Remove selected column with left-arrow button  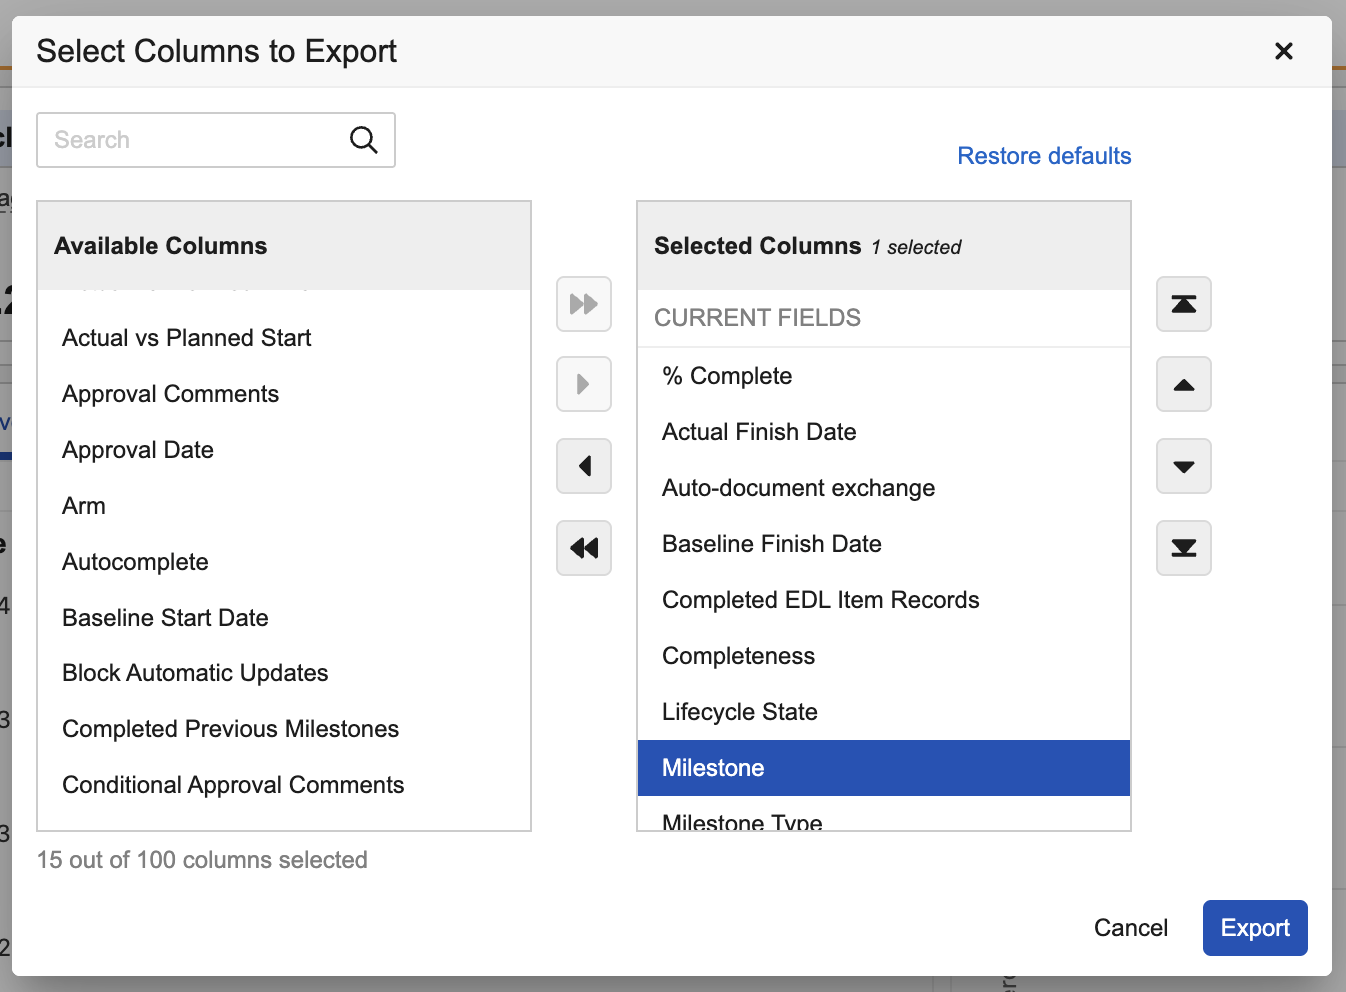pyautogui.click(x=584, y=466)
